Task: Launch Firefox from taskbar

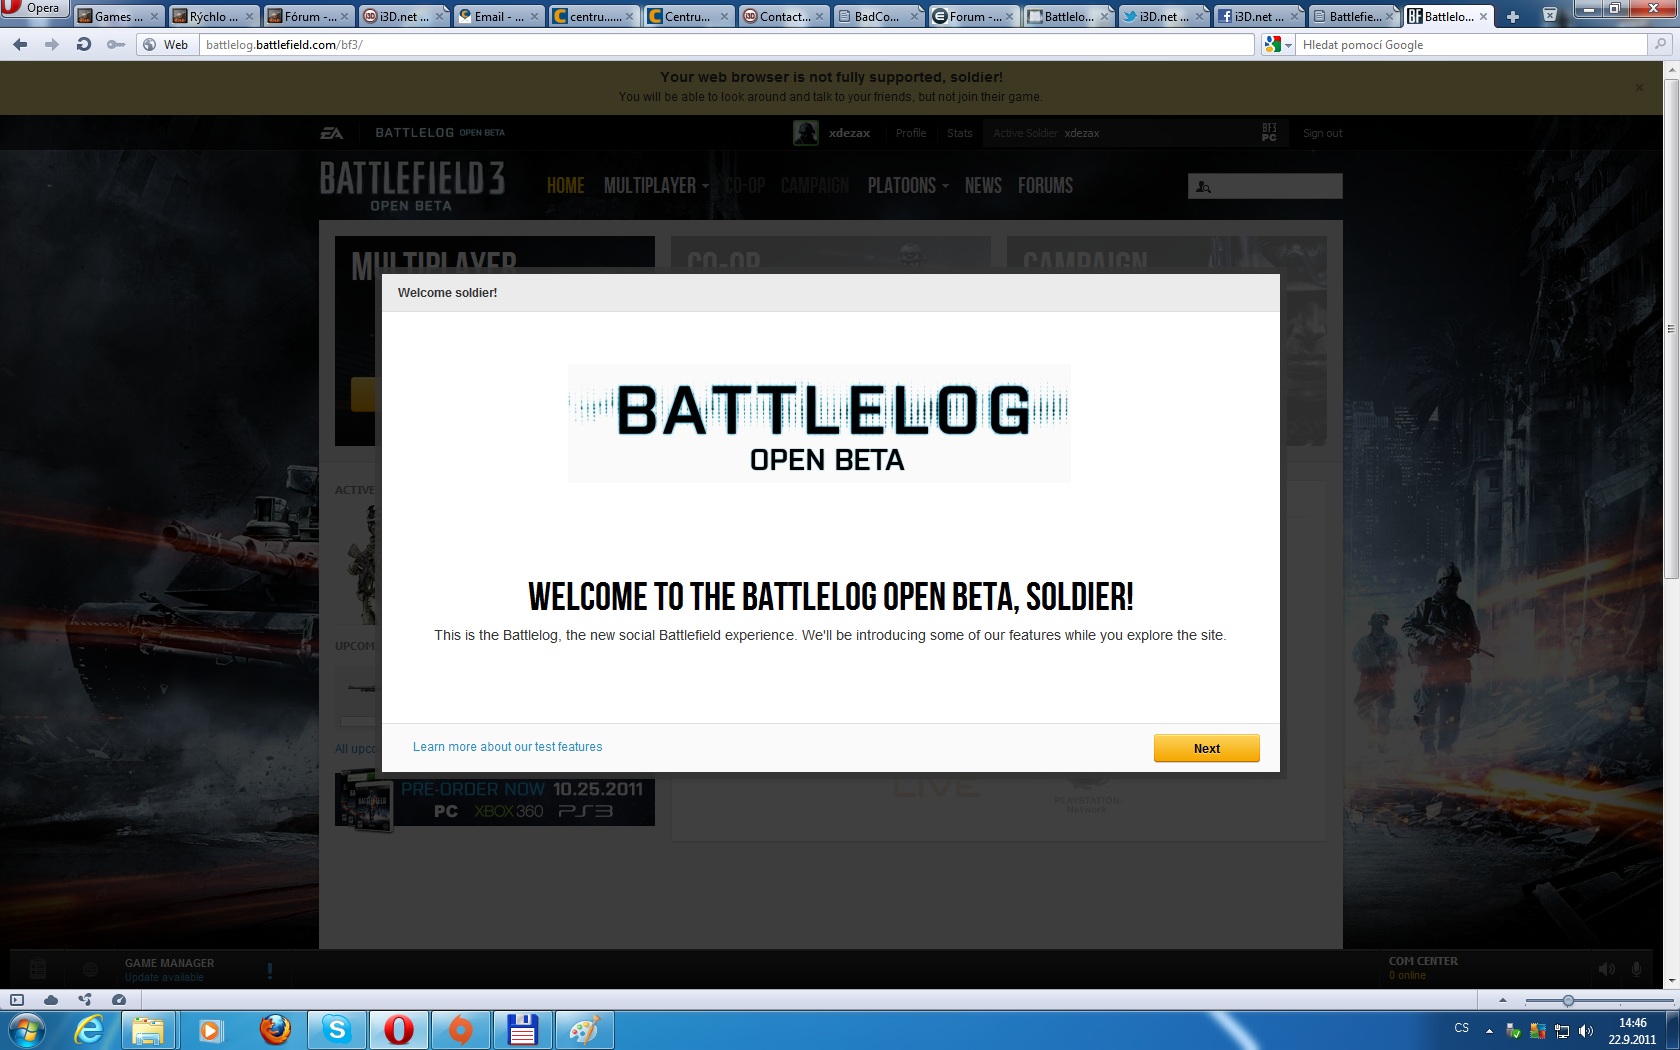Action: tap(274, 1030)
